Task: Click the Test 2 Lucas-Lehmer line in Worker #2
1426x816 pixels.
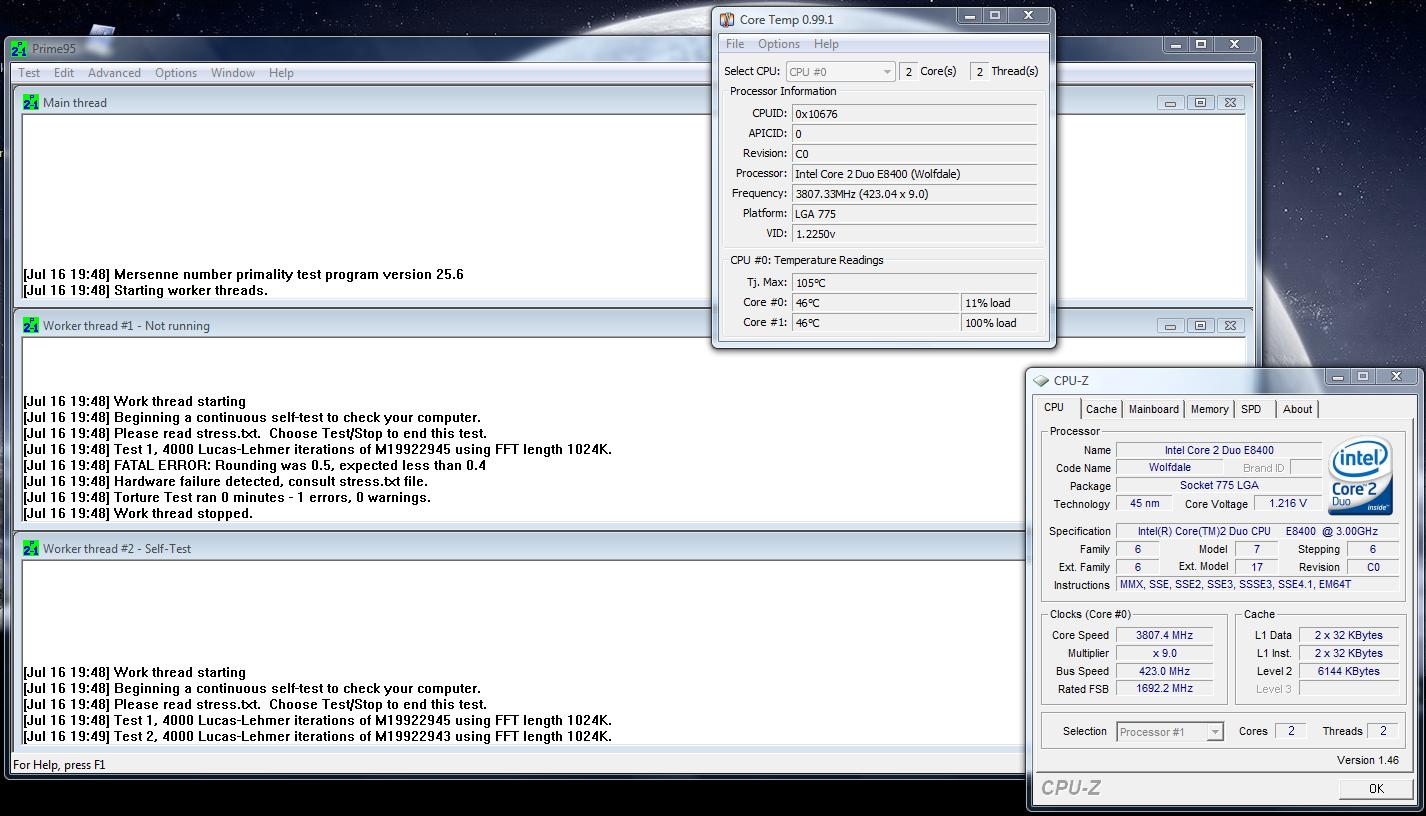Action: (x=318, y=736)
